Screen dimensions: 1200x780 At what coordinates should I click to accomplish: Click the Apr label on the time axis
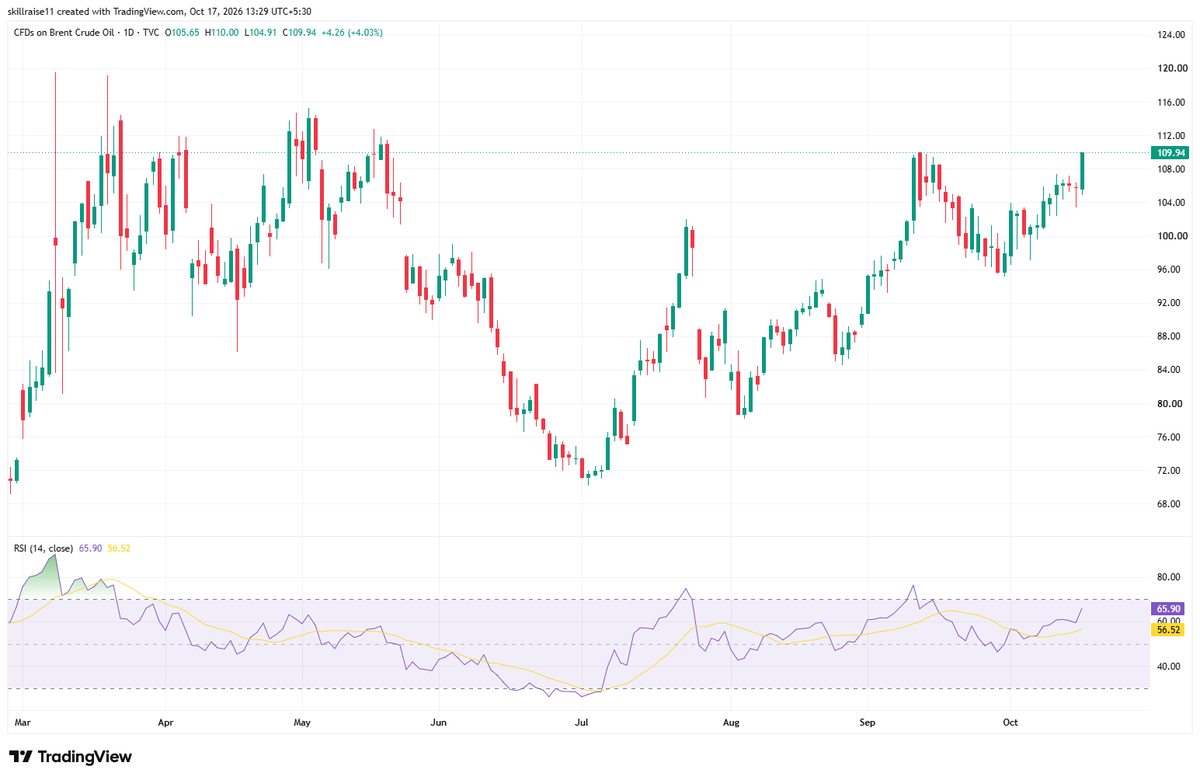click(x=166, y=720)
